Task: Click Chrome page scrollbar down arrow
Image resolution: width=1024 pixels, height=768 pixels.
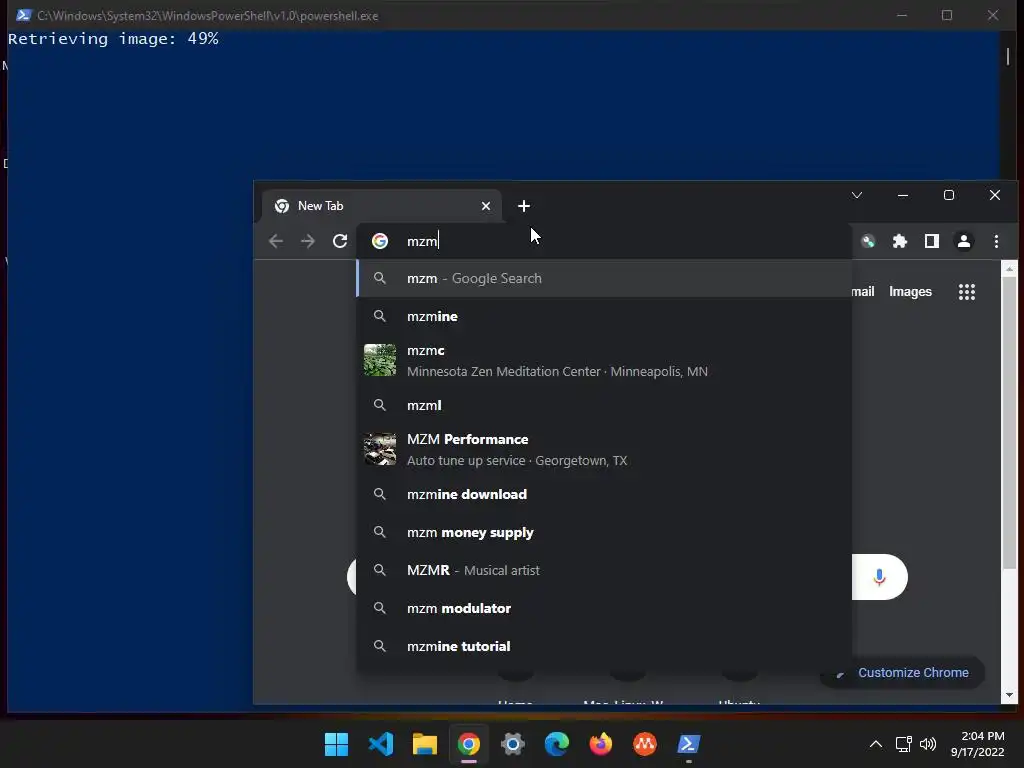Action: point(1010,696)
